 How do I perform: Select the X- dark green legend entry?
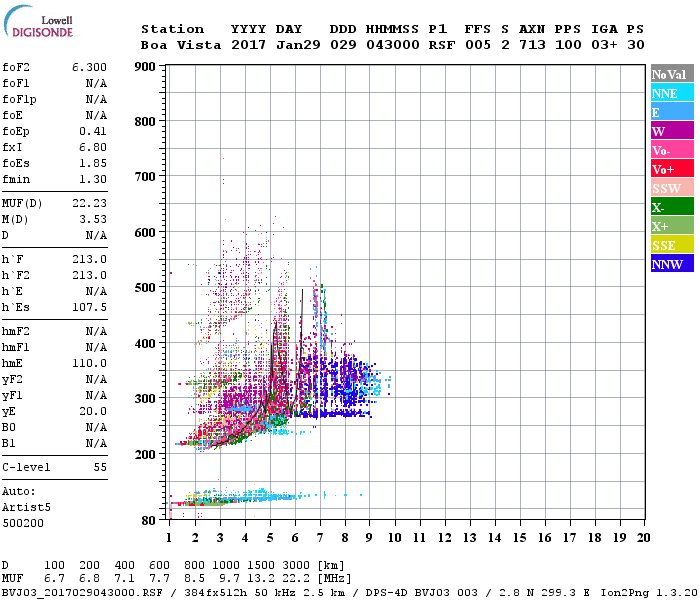[672, 207]
